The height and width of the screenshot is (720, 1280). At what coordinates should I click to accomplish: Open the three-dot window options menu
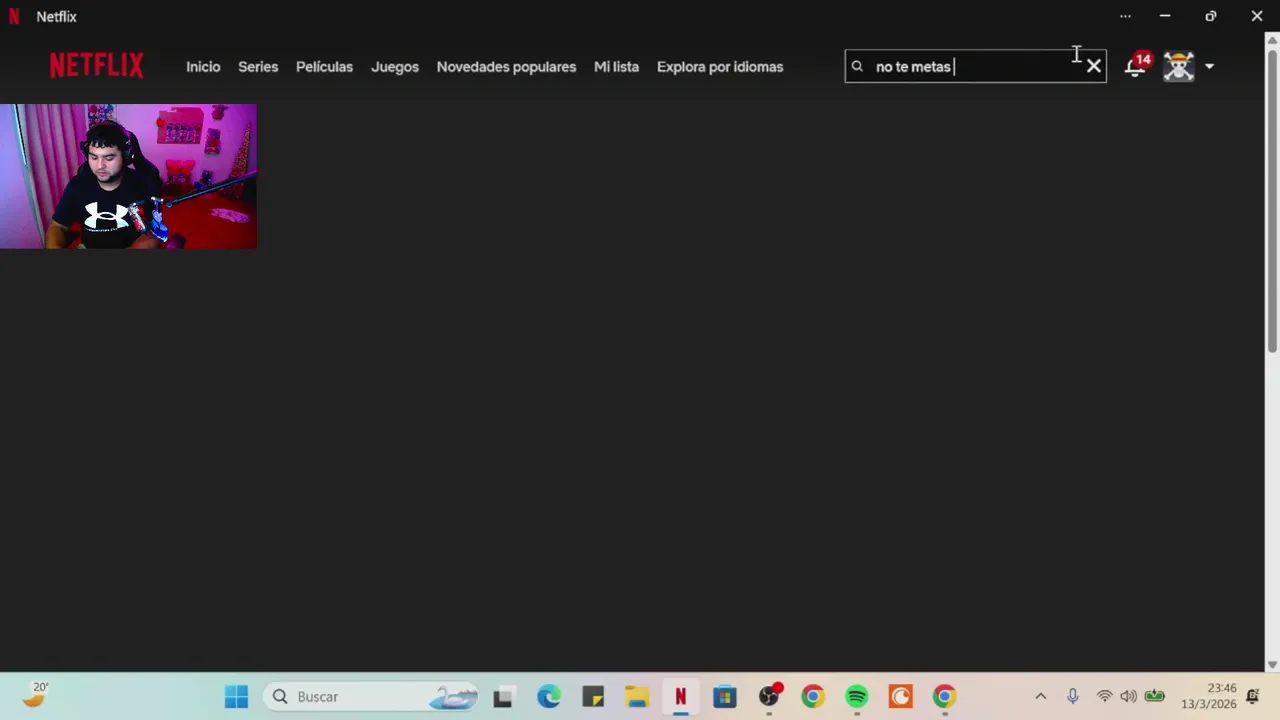click(1125, 16)
